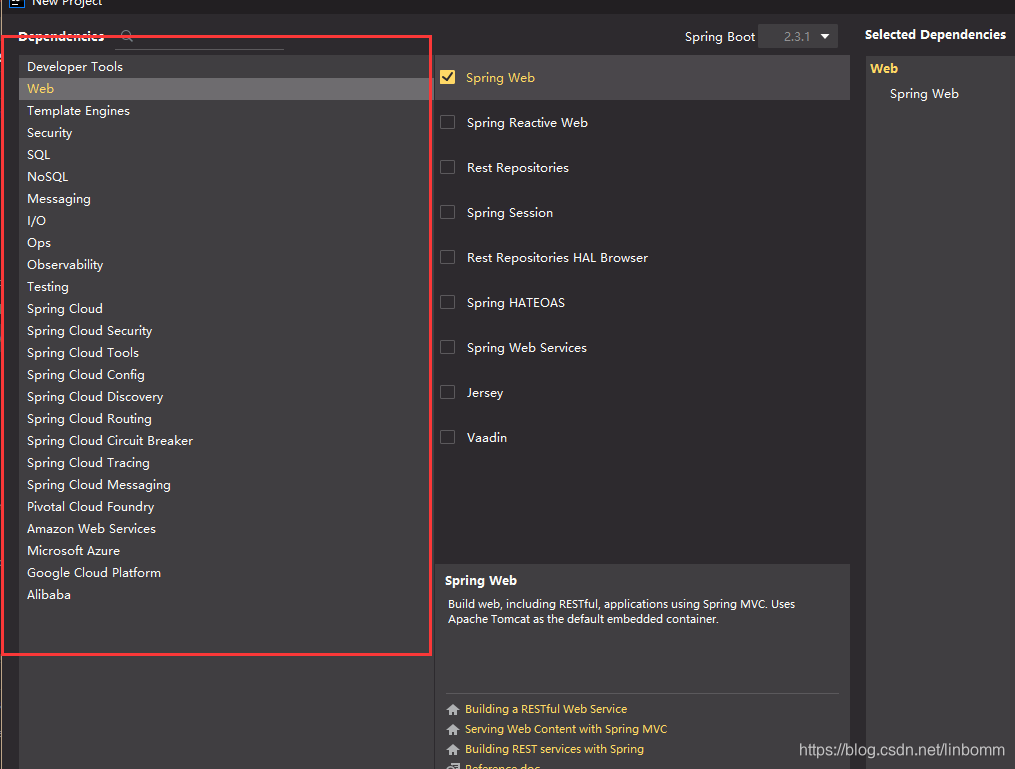Uncheck the Spring Web checkbox
The image size is (1015, 769).
click(x=447, y=77)
